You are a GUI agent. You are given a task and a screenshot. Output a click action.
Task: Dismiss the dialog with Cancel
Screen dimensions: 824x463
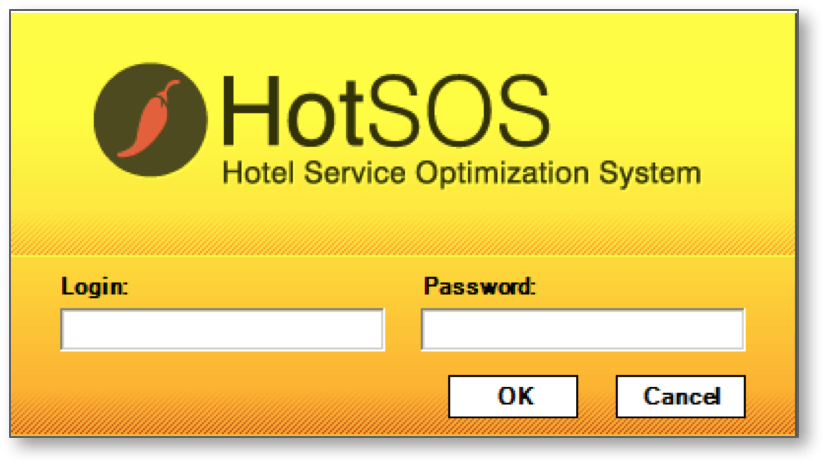point(681,396)
